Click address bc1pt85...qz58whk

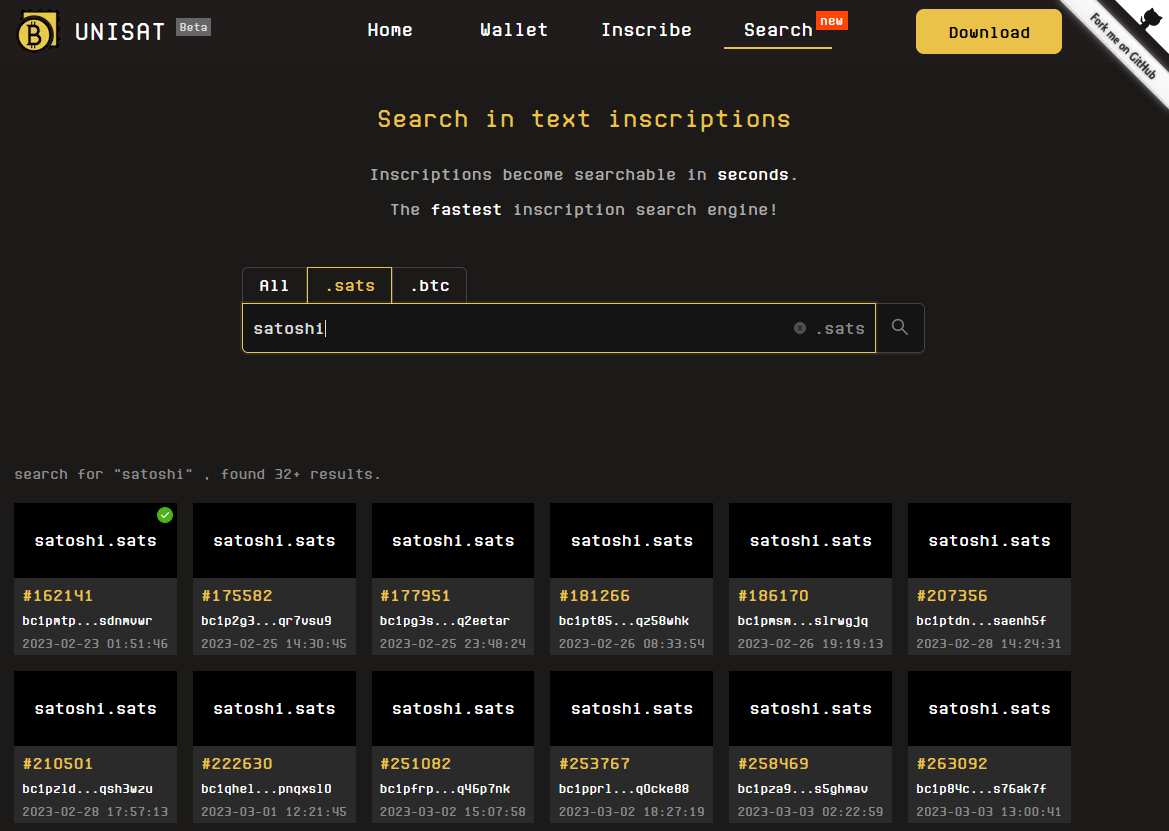tap(624, 621)
